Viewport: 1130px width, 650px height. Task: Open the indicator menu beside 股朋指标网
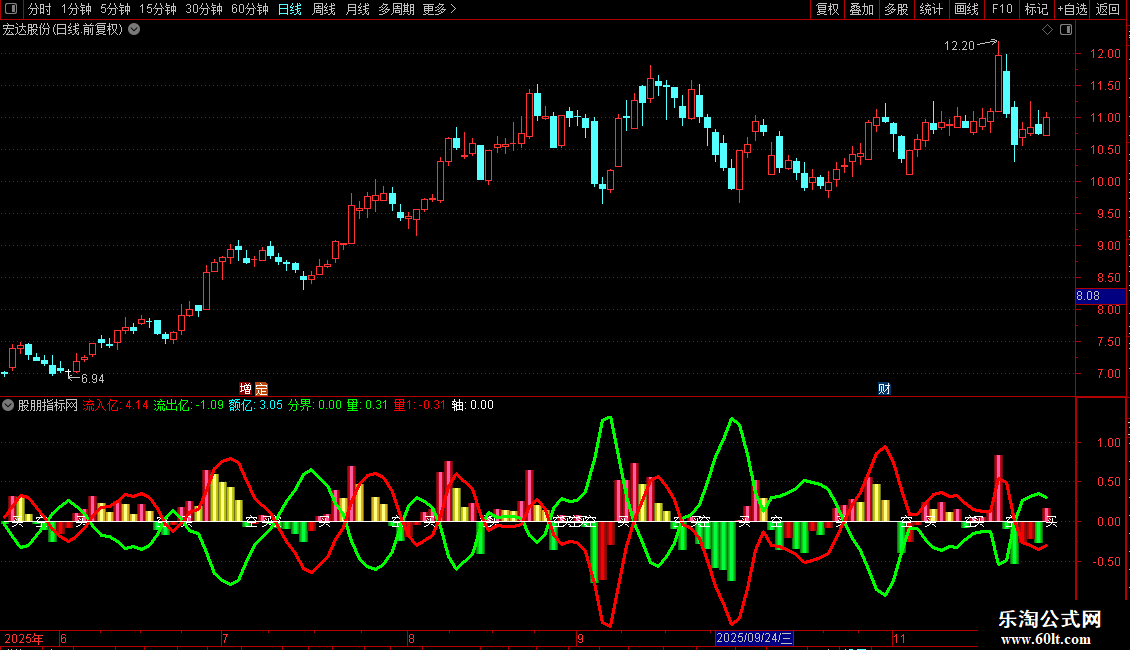pyautogui.click(x=8, y=405)
